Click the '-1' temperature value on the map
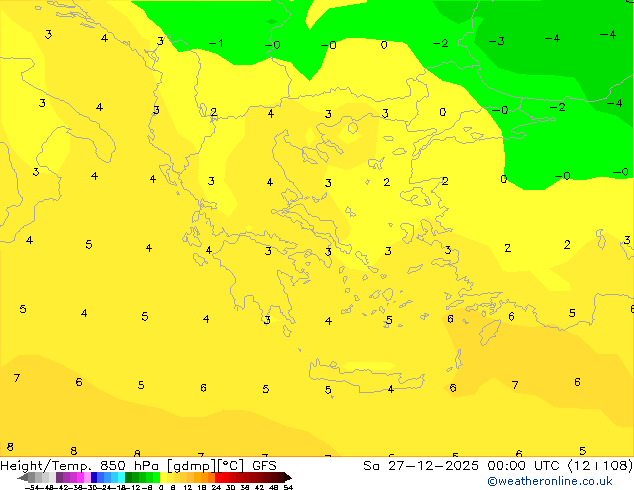This screenshot has height=490, width=634. (x=216, y=43)
